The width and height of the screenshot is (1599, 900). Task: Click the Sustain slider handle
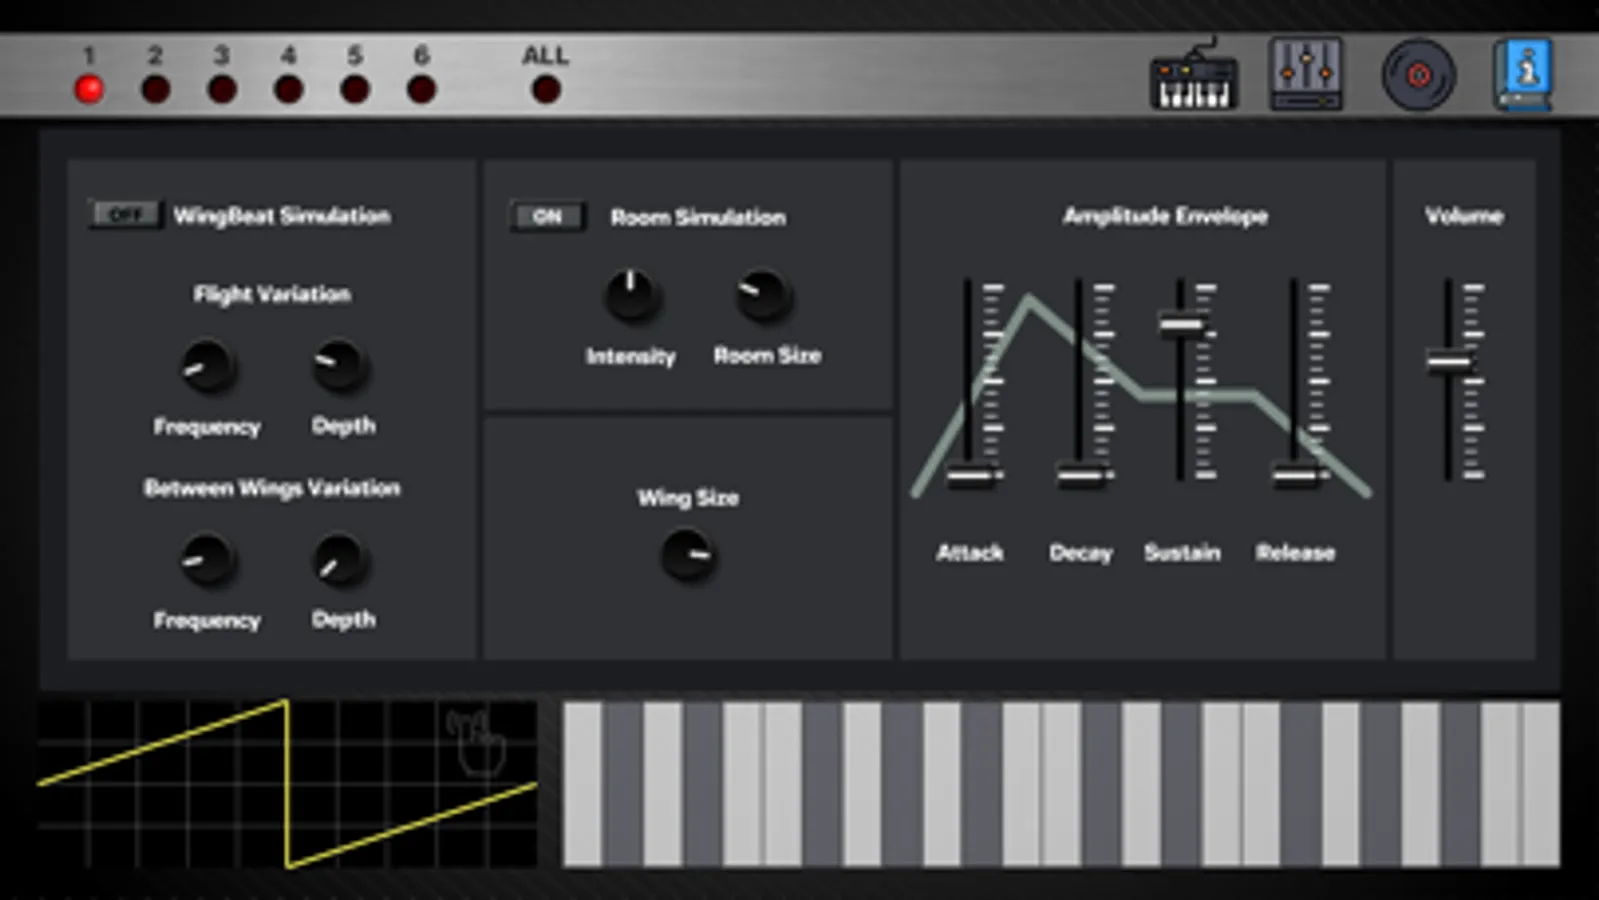(1182, 324)
